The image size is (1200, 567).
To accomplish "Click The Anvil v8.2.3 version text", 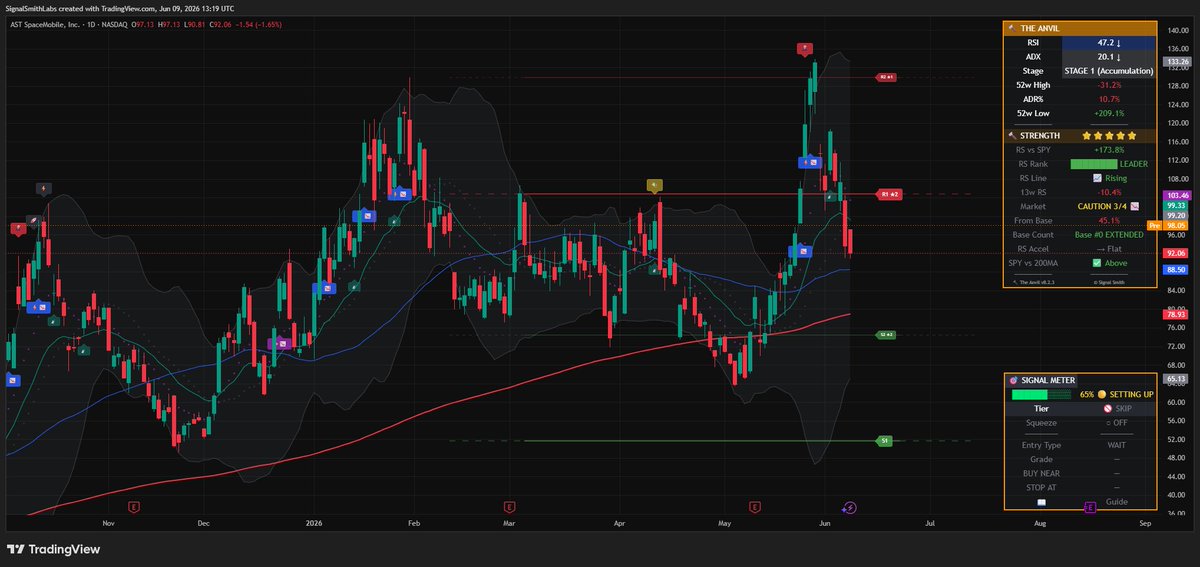I will point(1037,283).
